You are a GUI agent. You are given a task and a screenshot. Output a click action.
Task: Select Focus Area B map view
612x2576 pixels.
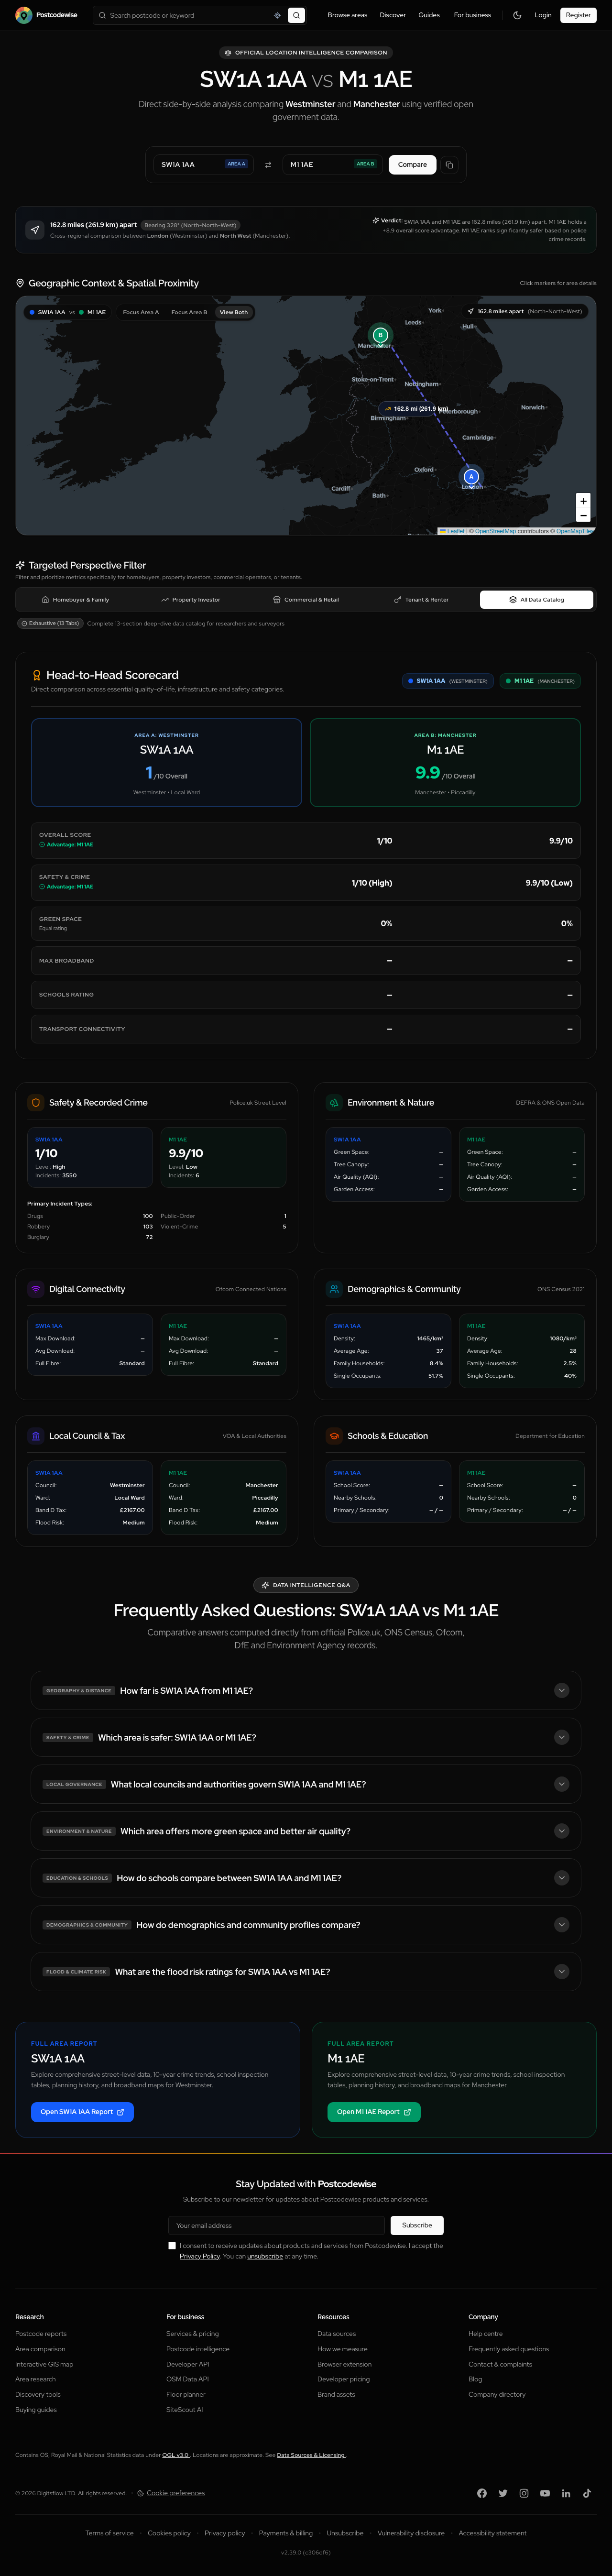(189, 312)
